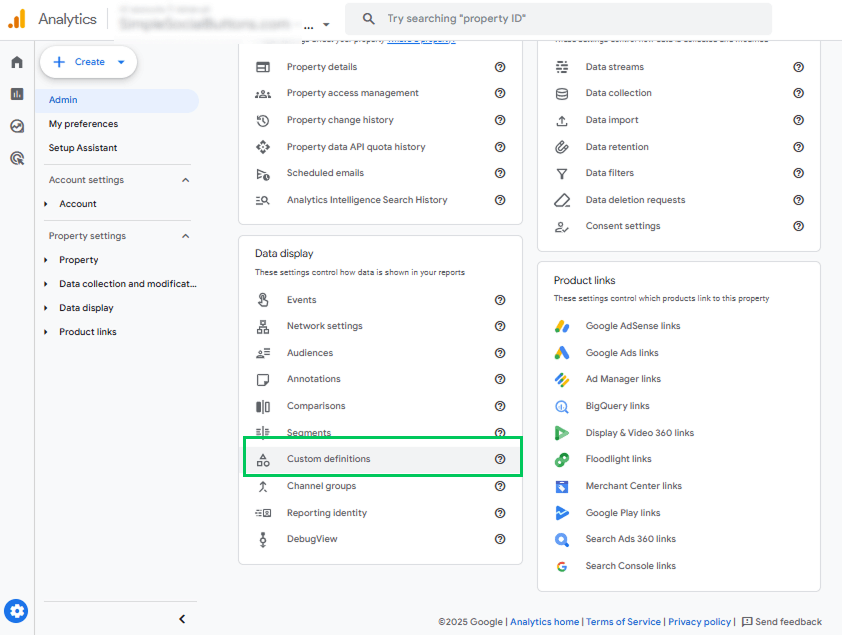Click help icon next to Audiences
The height and width of the screenshot is (635, 842).
[500, 353]
